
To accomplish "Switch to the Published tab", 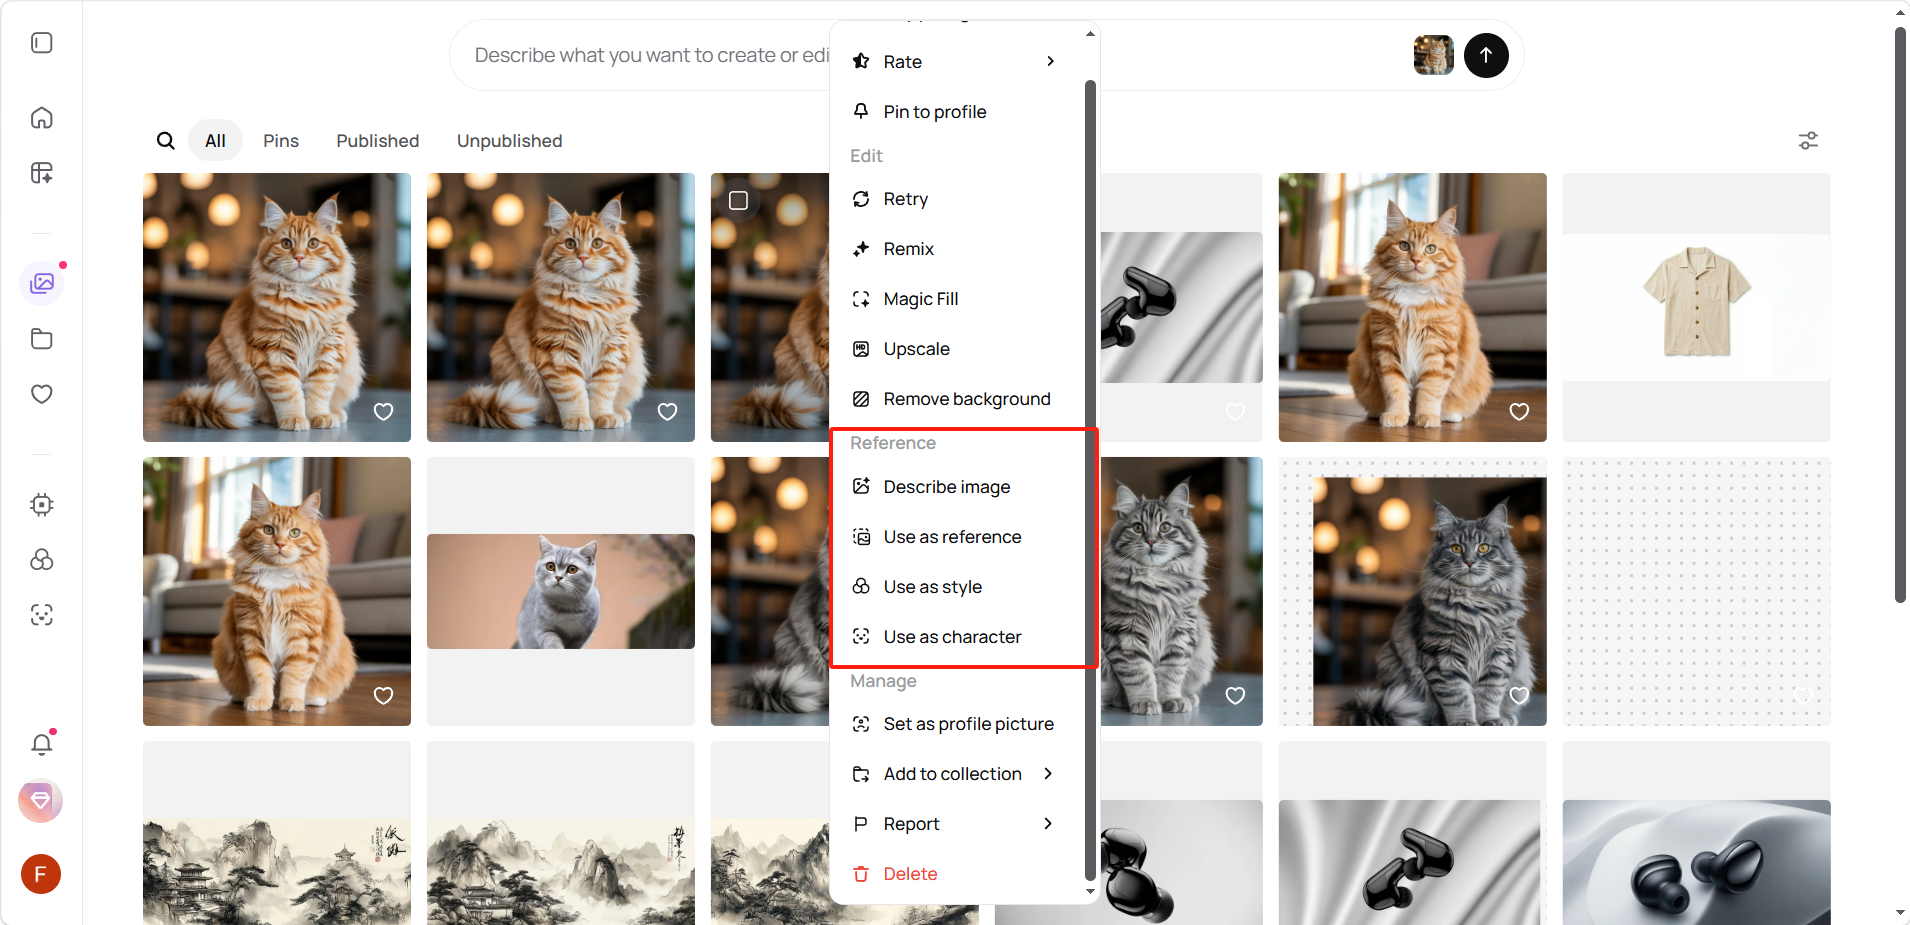I will click(x=378, y=141).
